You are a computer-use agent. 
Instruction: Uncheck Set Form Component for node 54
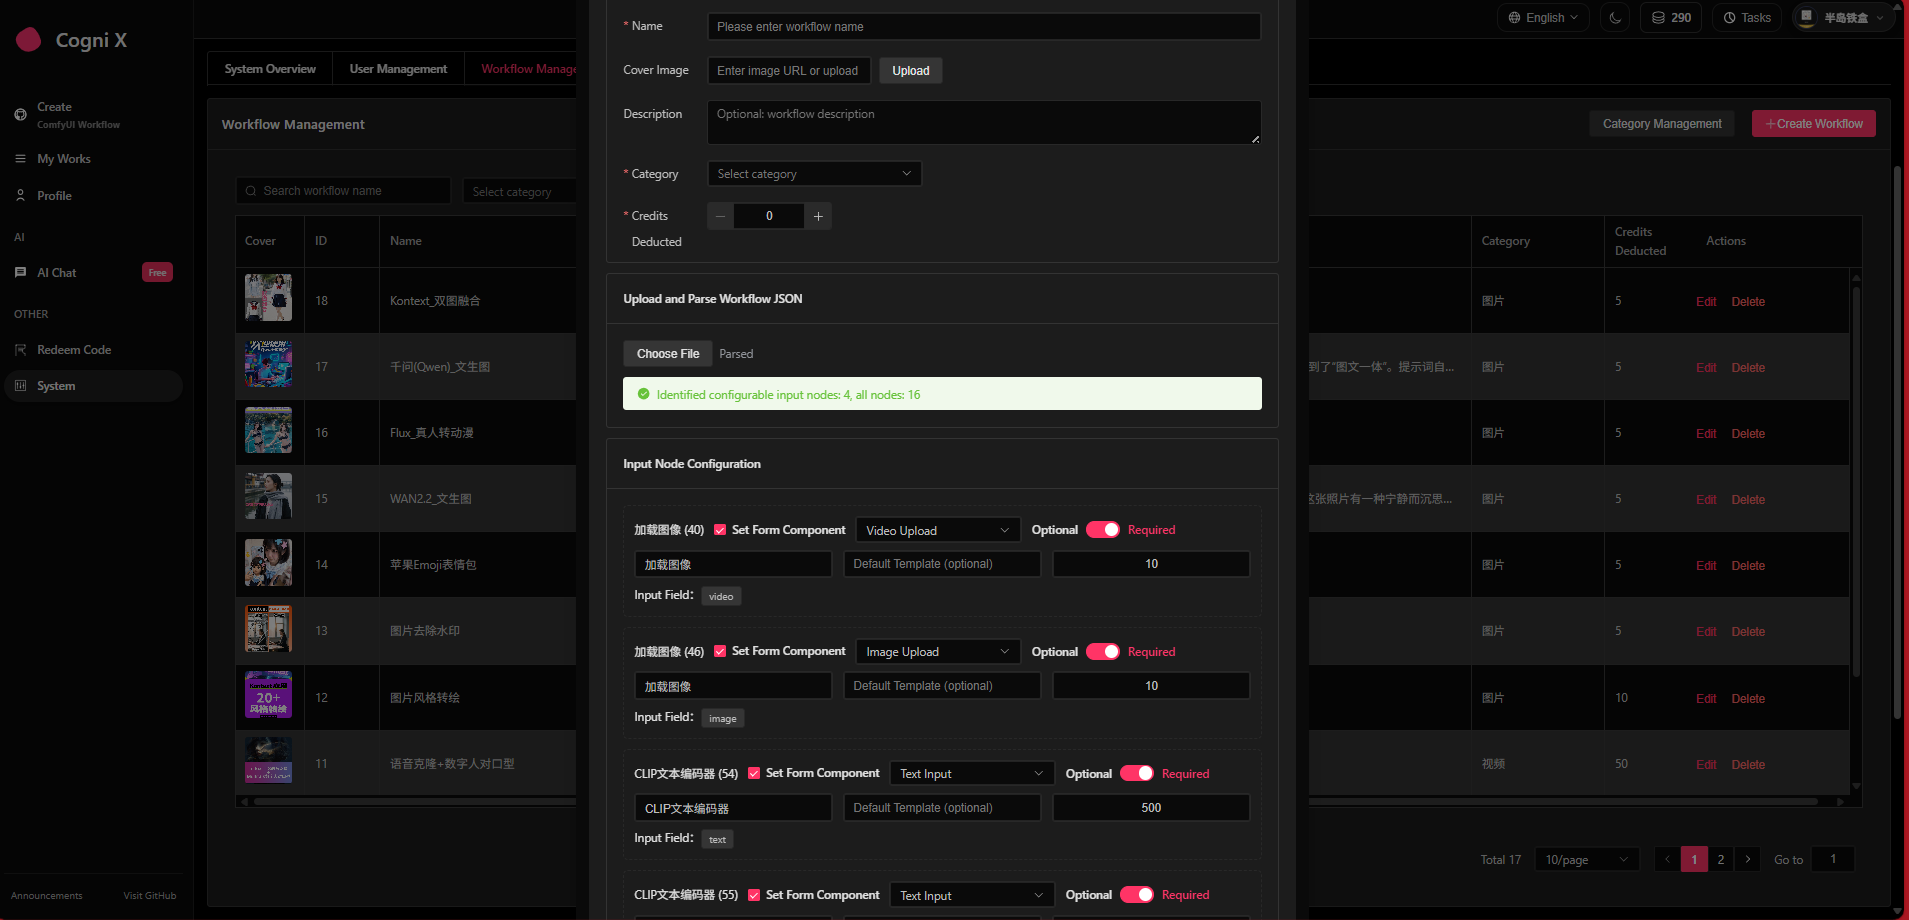coord(754,774)
